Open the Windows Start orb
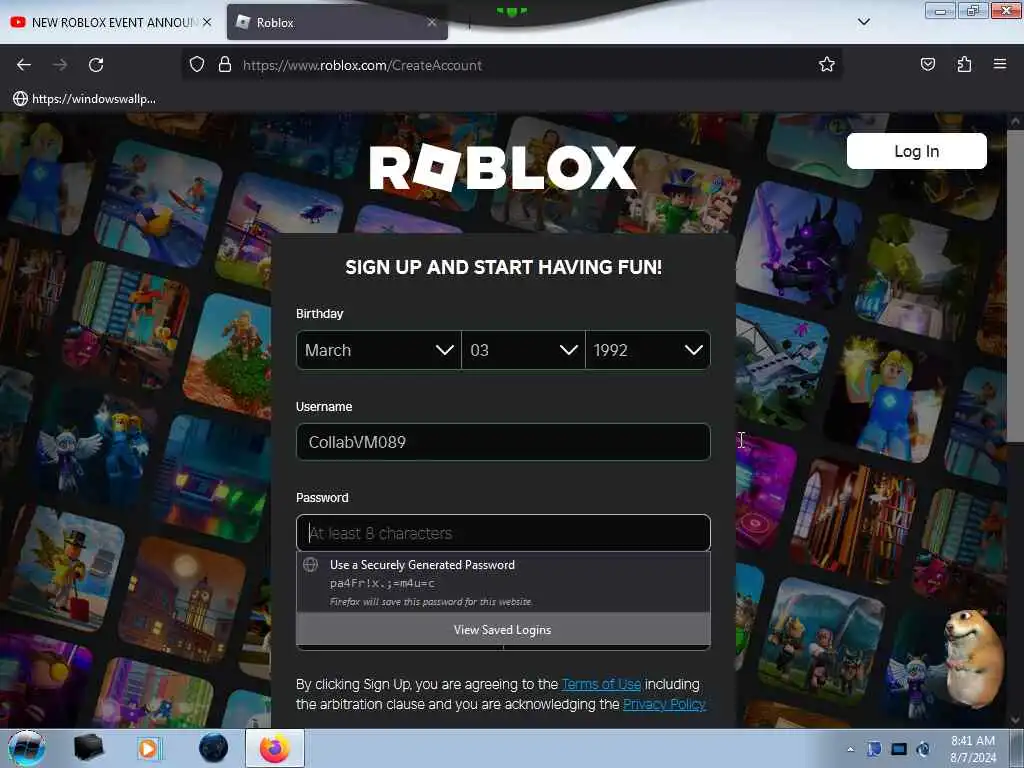This screenshot has height=768, width=1024. click(x=27, y=748)
